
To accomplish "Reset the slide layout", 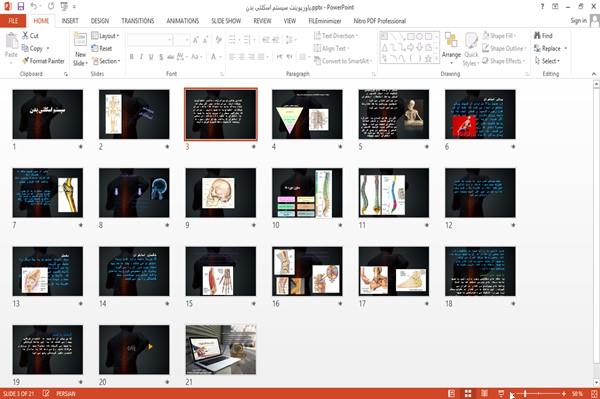I will click(x=102, y=48).
